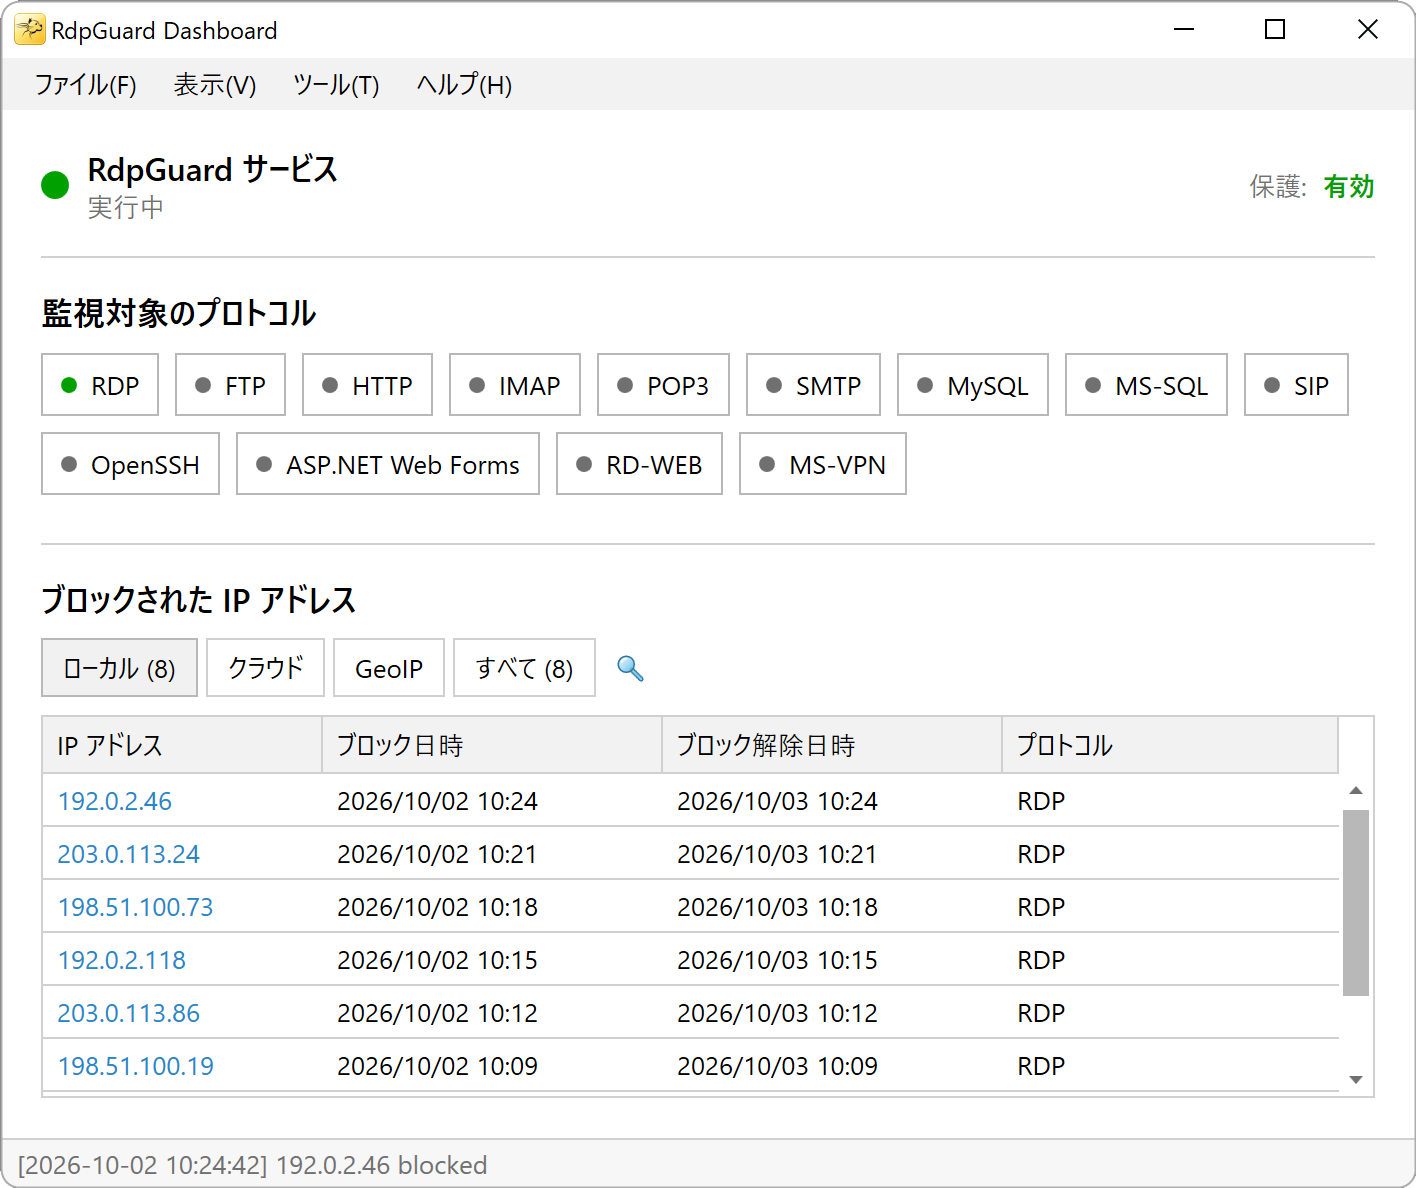The image size is (1416, 1188).
Task: Switch to the GeoIP tab
Action: 389,668
